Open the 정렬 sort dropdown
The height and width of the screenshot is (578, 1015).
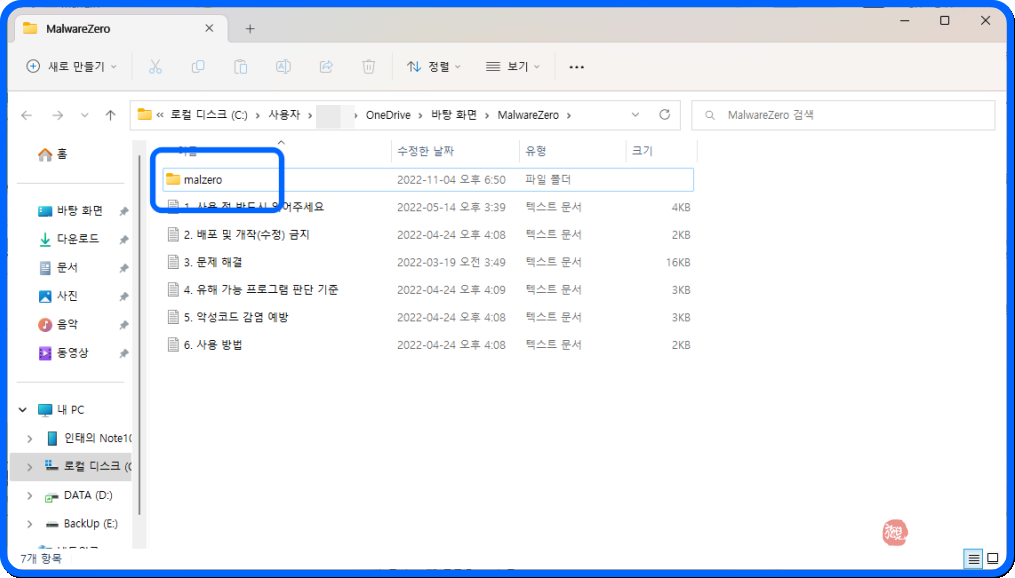click(x=433, y=67)
